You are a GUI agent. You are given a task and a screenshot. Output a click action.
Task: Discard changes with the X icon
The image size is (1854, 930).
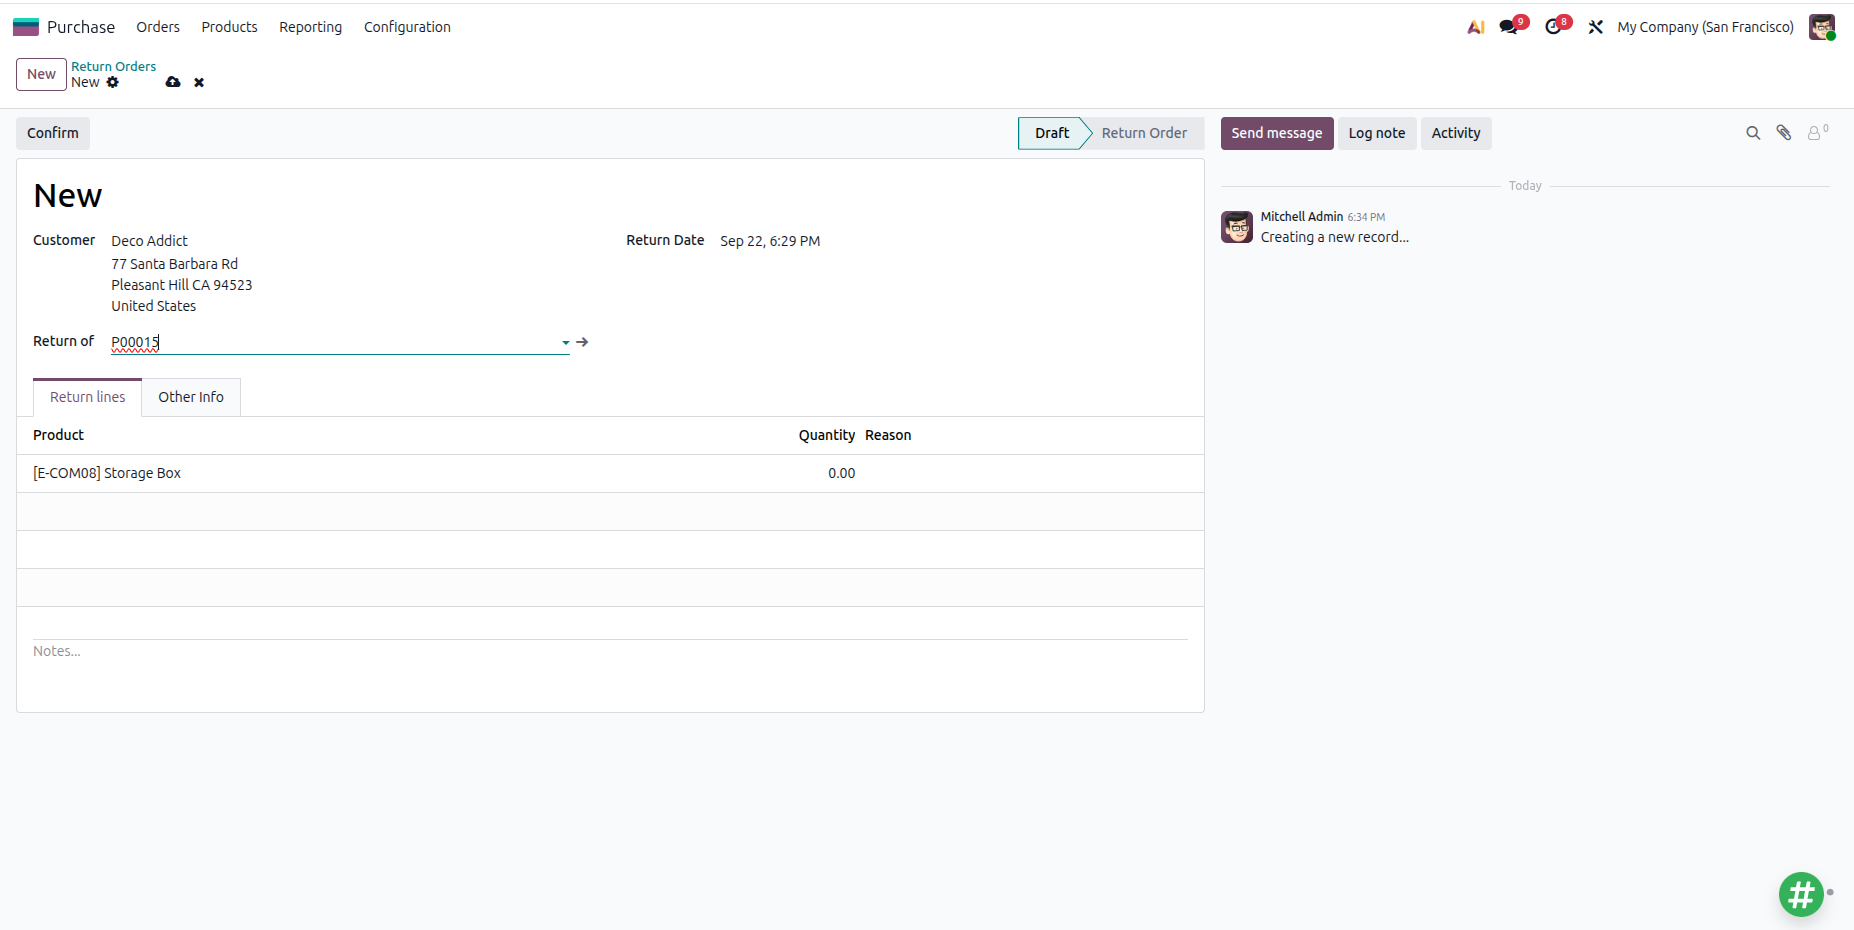[199, 82]
